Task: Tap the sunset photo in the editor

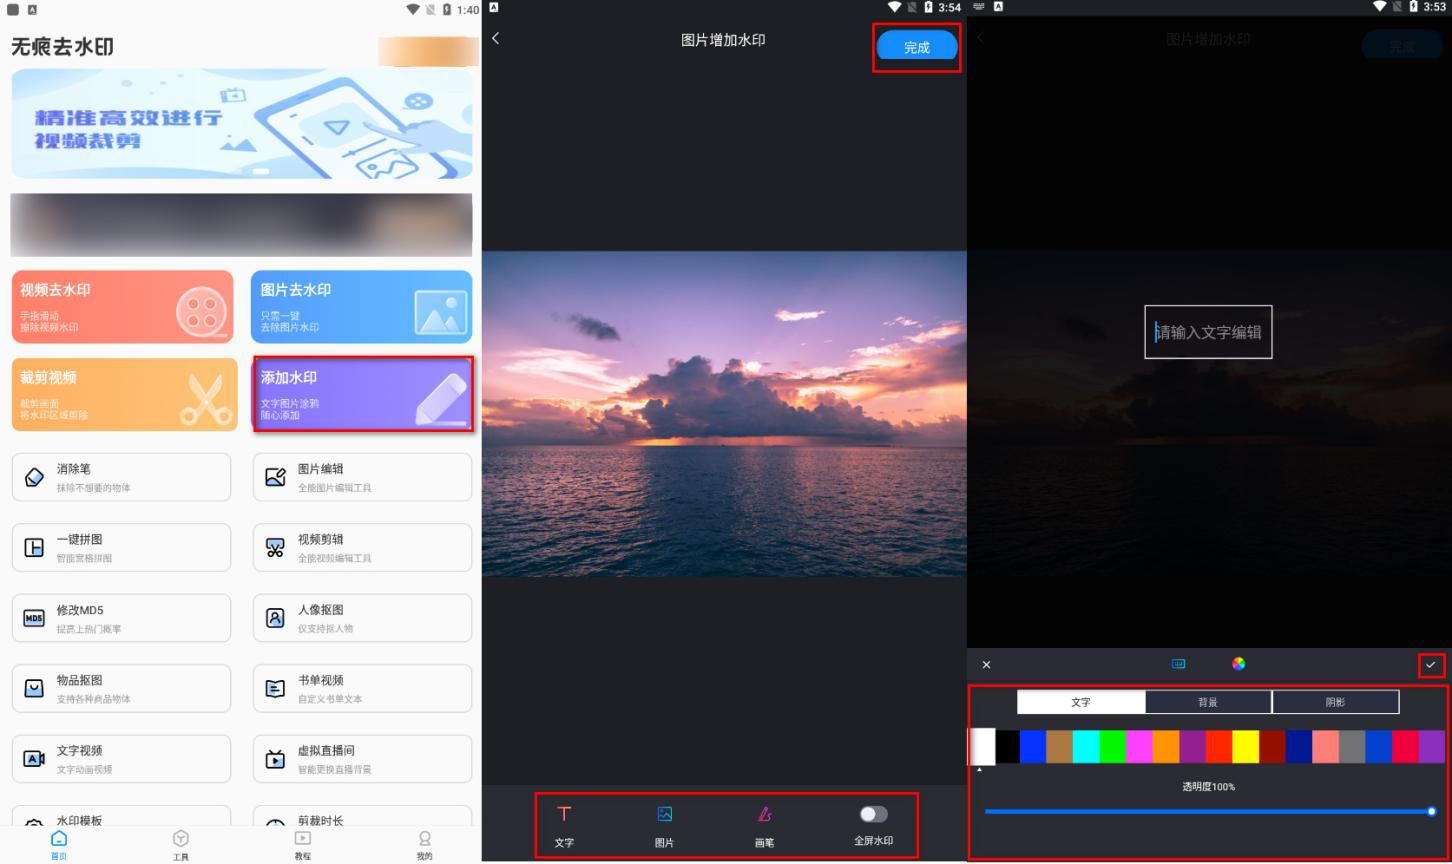Action: [724, 413]
